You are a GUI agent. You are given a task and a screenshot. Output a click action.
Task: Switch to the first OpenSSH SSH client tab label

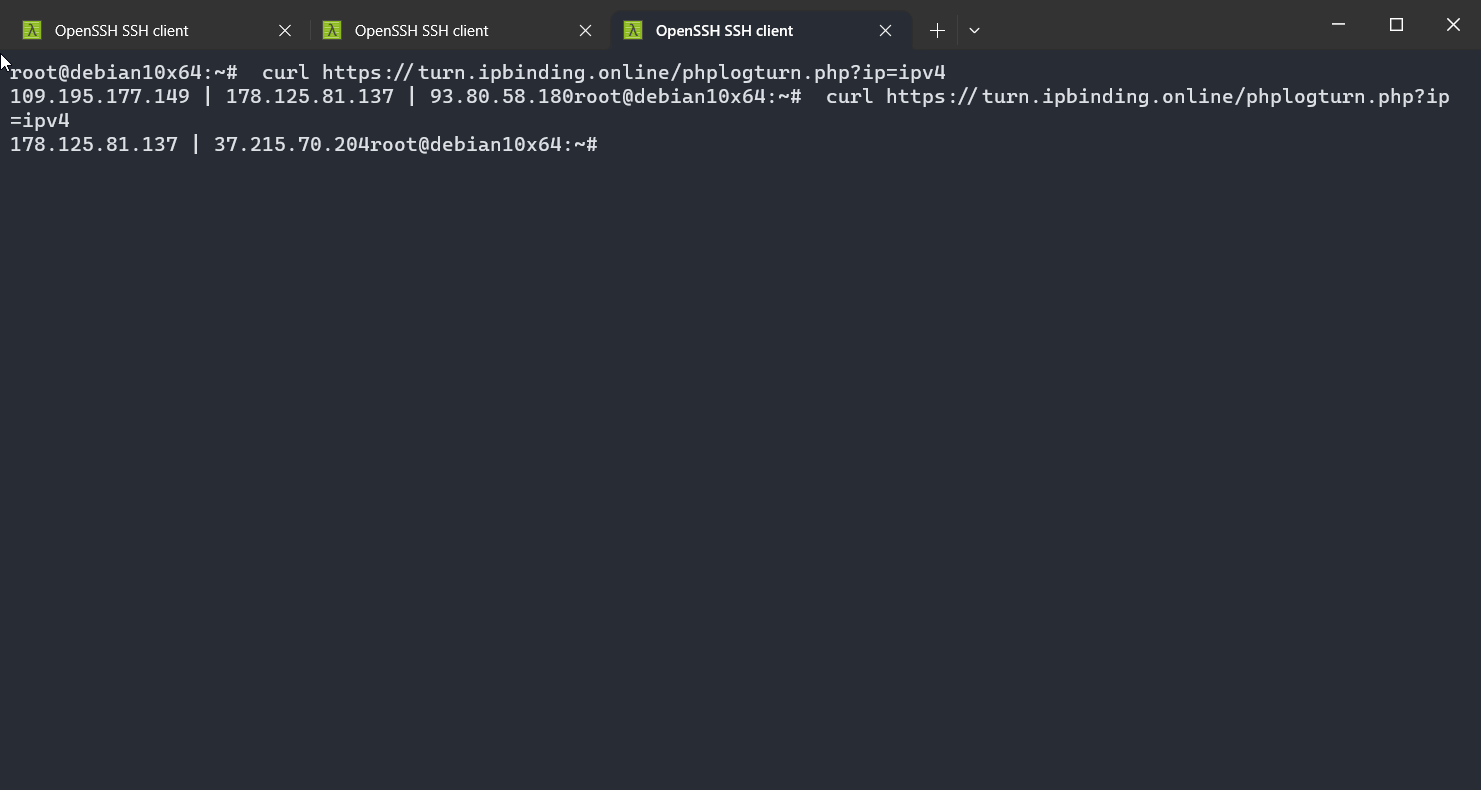pos(121,31)
